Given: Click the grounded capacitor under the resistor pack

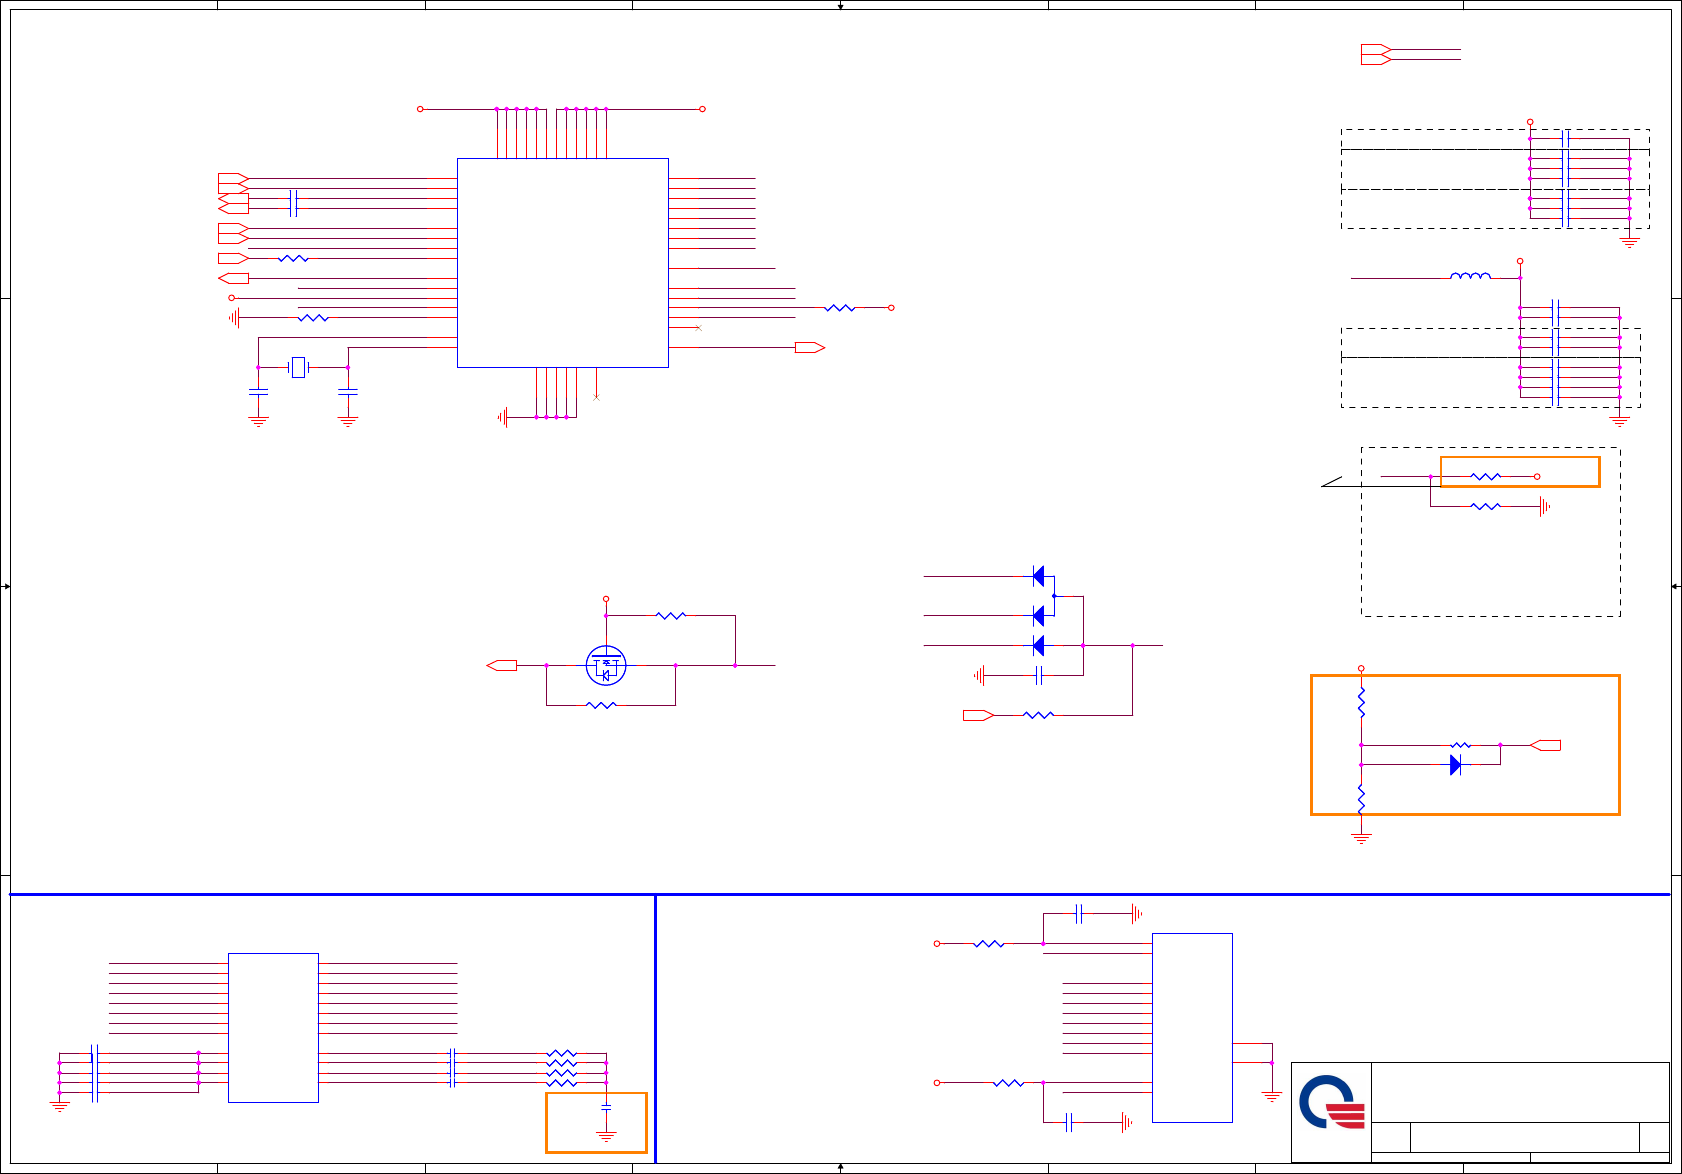Looking at the screenshot, I should tap(606, 1108).
